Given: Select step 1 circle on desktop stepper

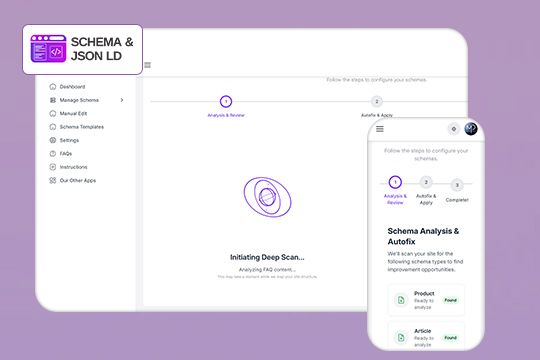Looking at the screenshot, I should pos(226,102).
